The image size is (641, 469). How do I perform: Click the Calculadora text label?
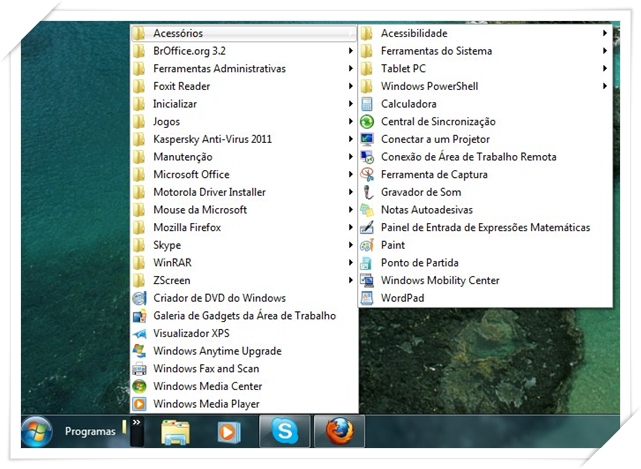409,104
